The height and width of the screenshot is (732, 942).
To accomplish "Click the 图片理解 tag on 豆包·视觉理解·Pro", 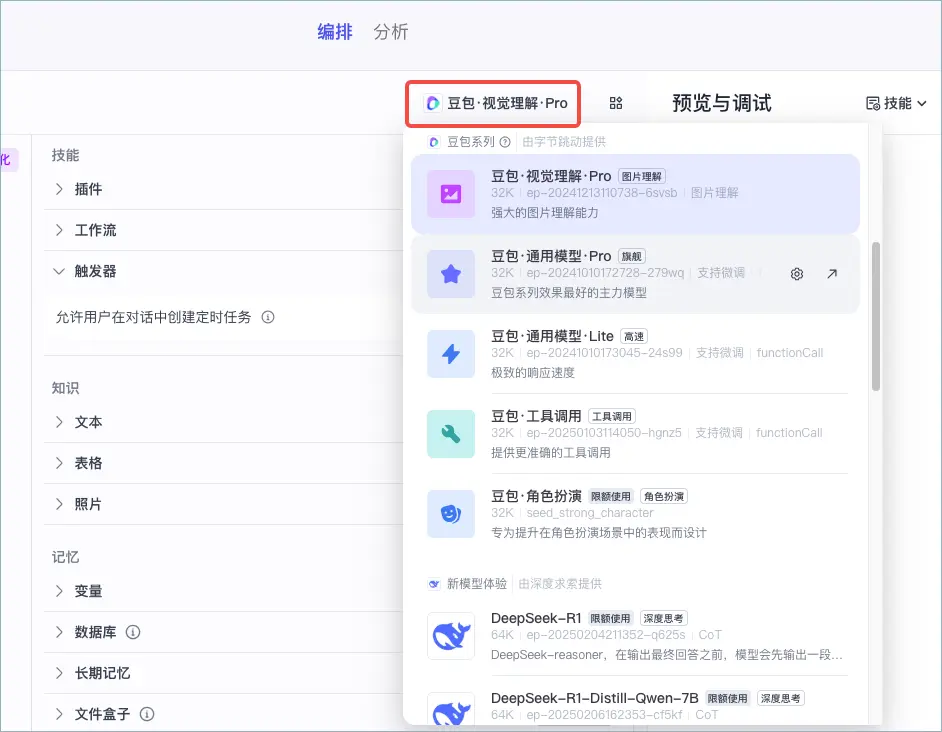I will pos(642,177).
